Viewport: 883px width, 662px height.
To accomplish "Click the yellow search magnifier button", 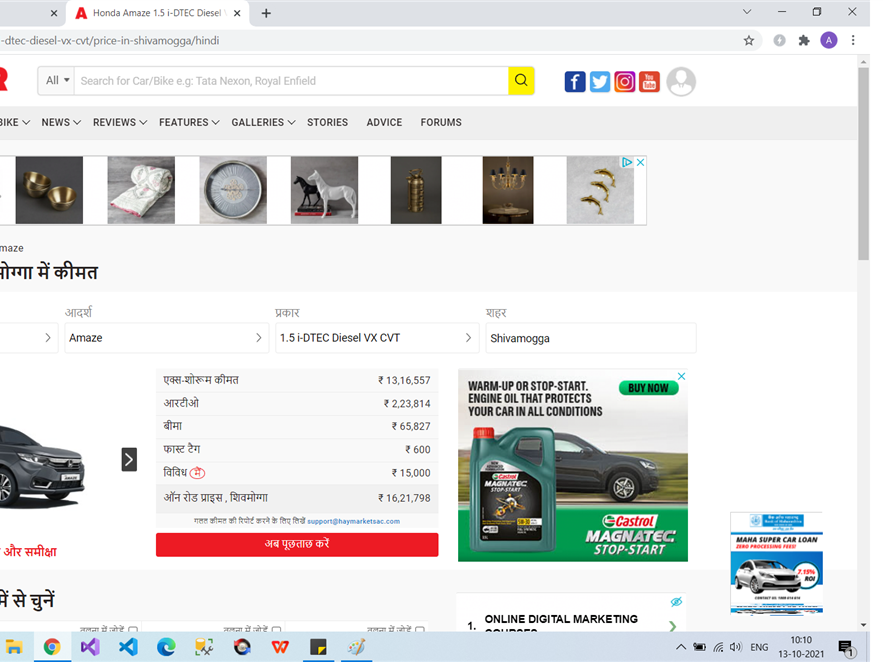I will point(521,81).
